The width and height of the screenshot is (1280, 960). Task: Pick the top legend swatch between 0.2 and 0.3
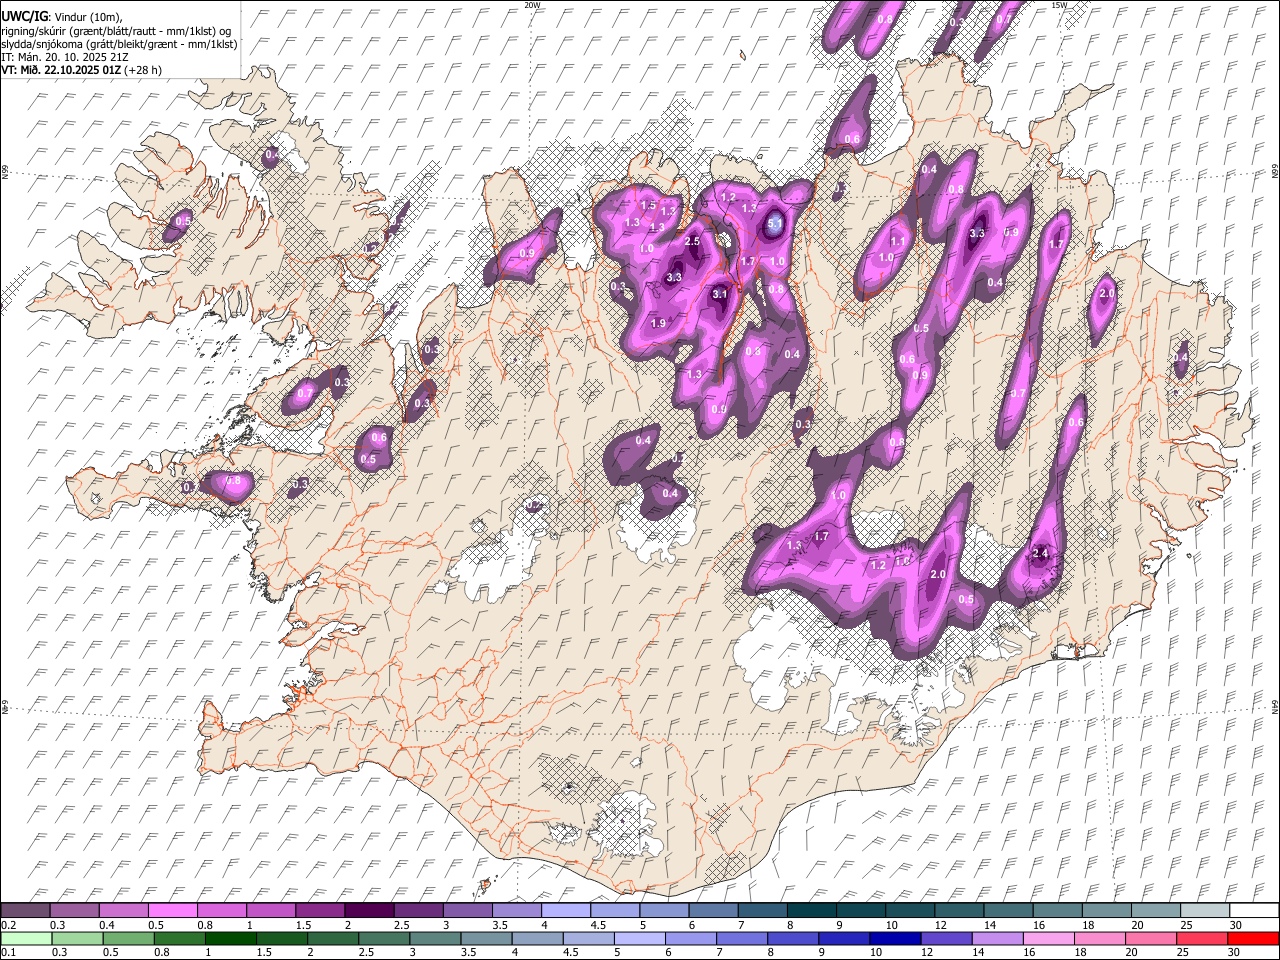click(26, 910)
